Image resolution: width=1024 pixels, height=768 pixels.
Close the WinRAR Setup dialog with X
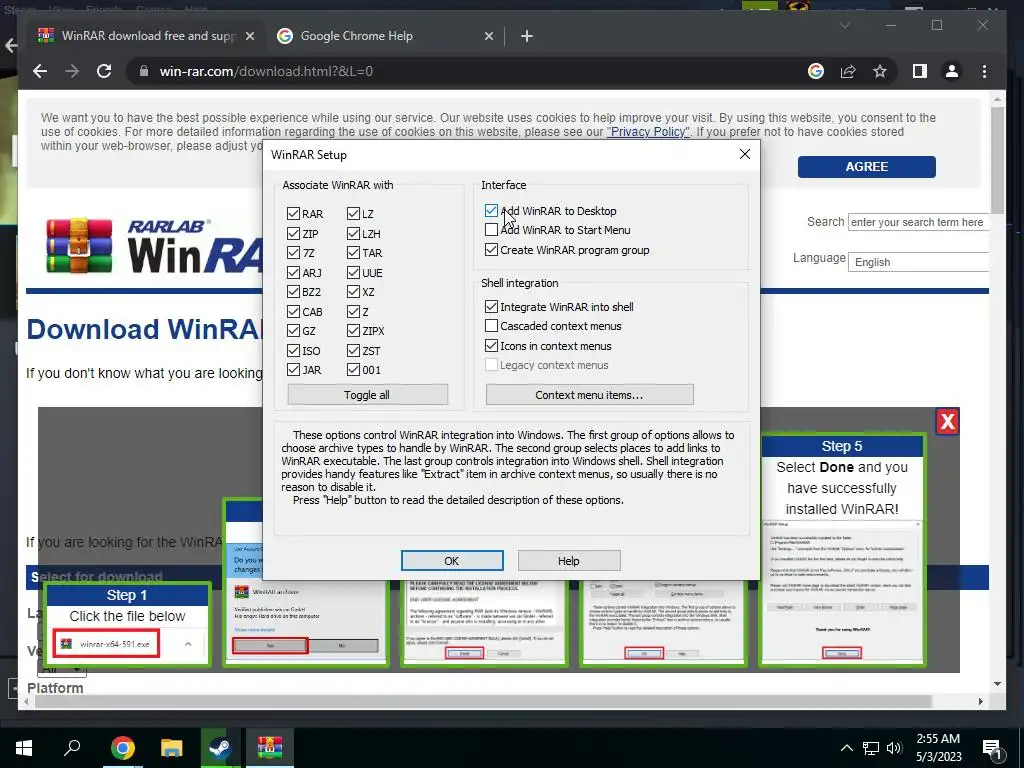(x=744, y=154)
